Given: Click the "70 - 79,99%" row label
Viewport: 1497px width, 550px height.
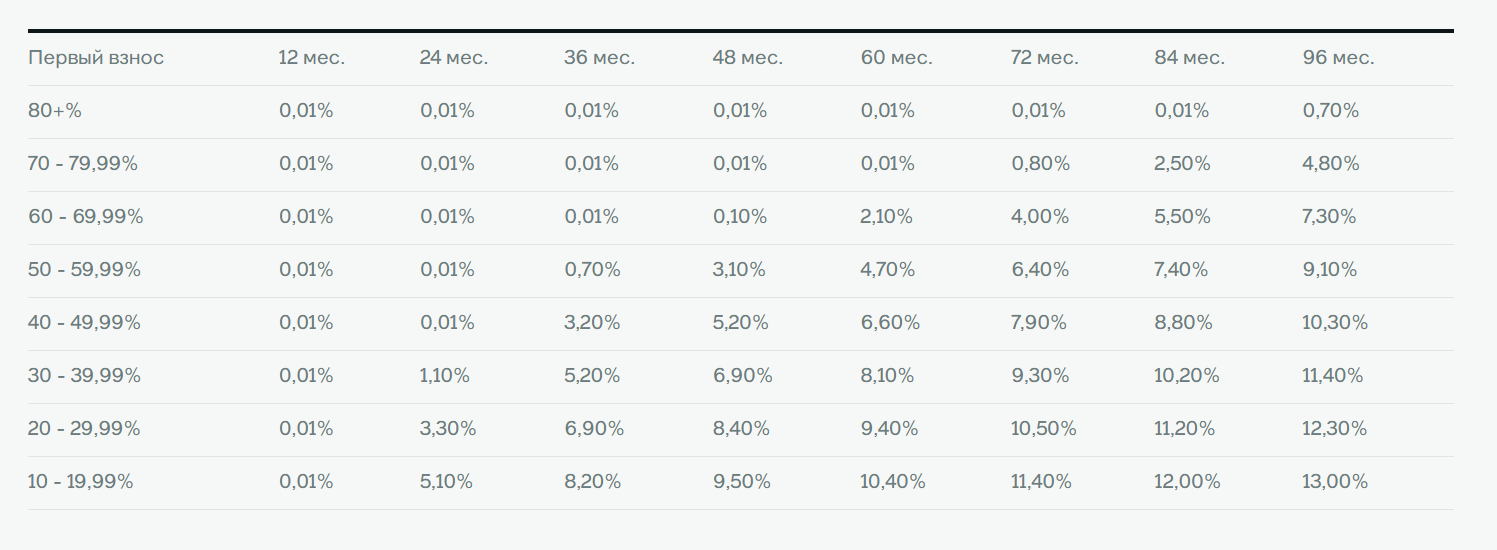Looking at the screenshot, I should (83, 164).
